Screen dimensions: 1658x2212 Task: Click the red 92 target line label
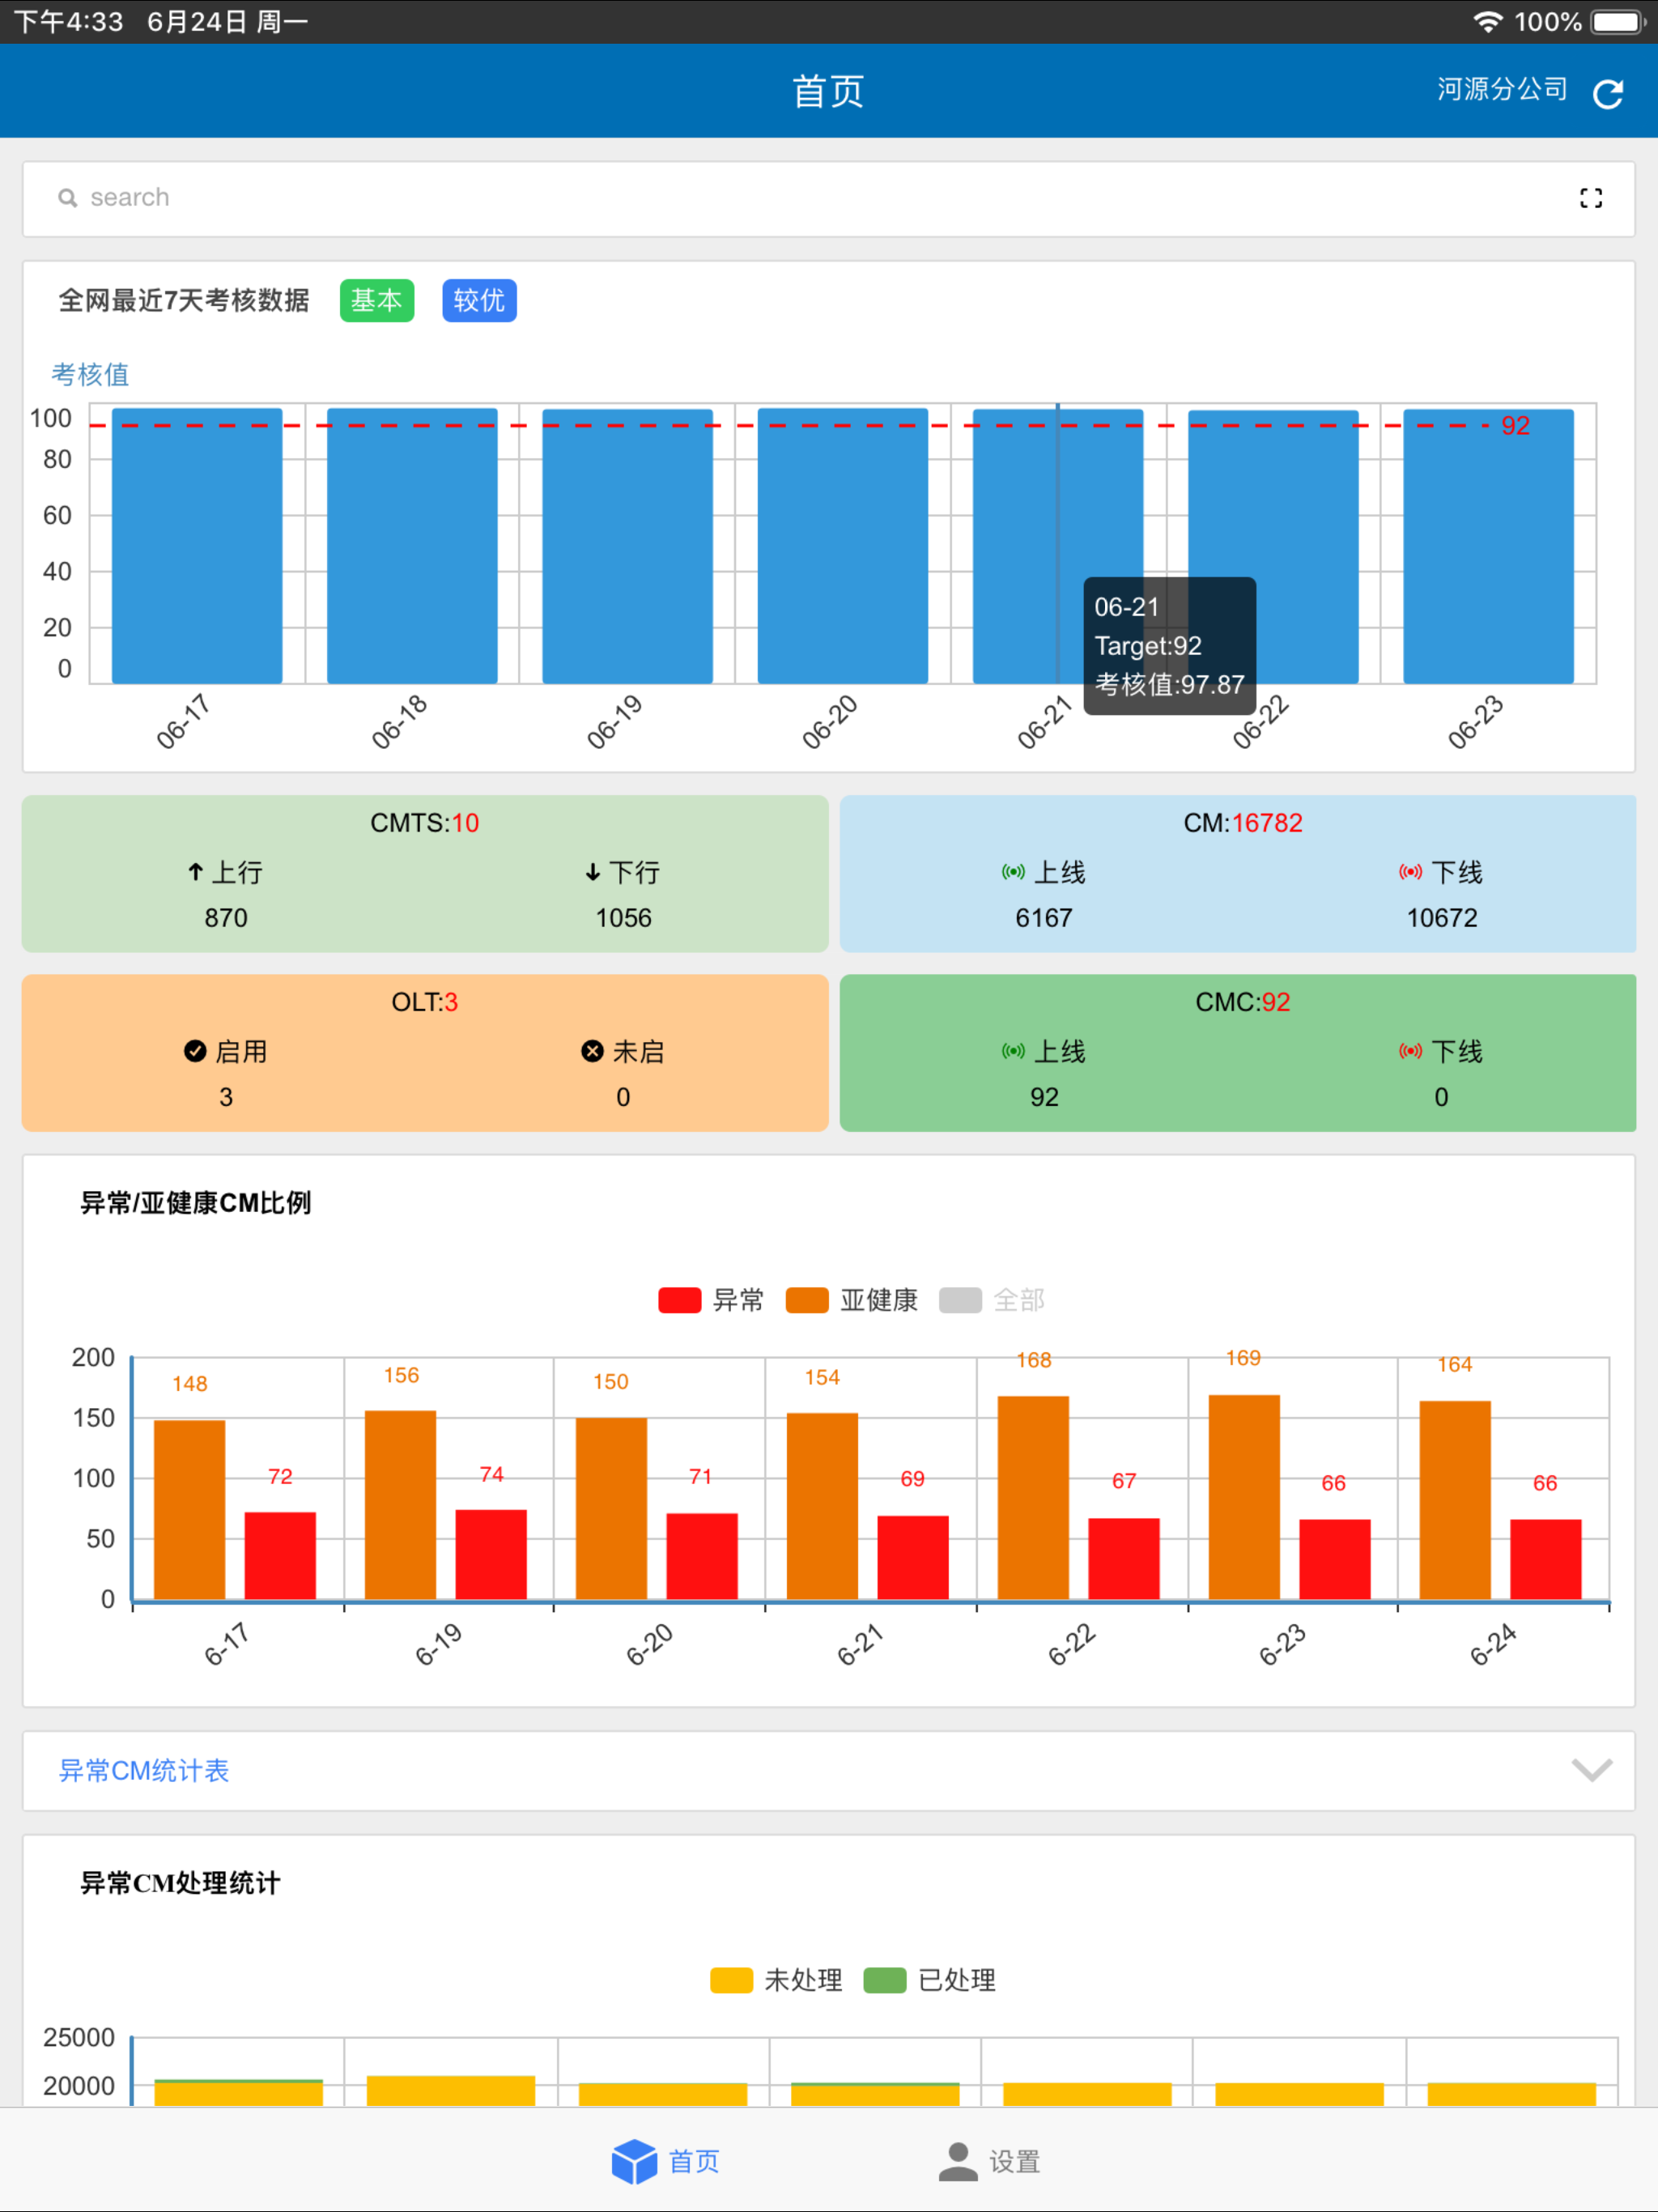tap(1515, 425)
